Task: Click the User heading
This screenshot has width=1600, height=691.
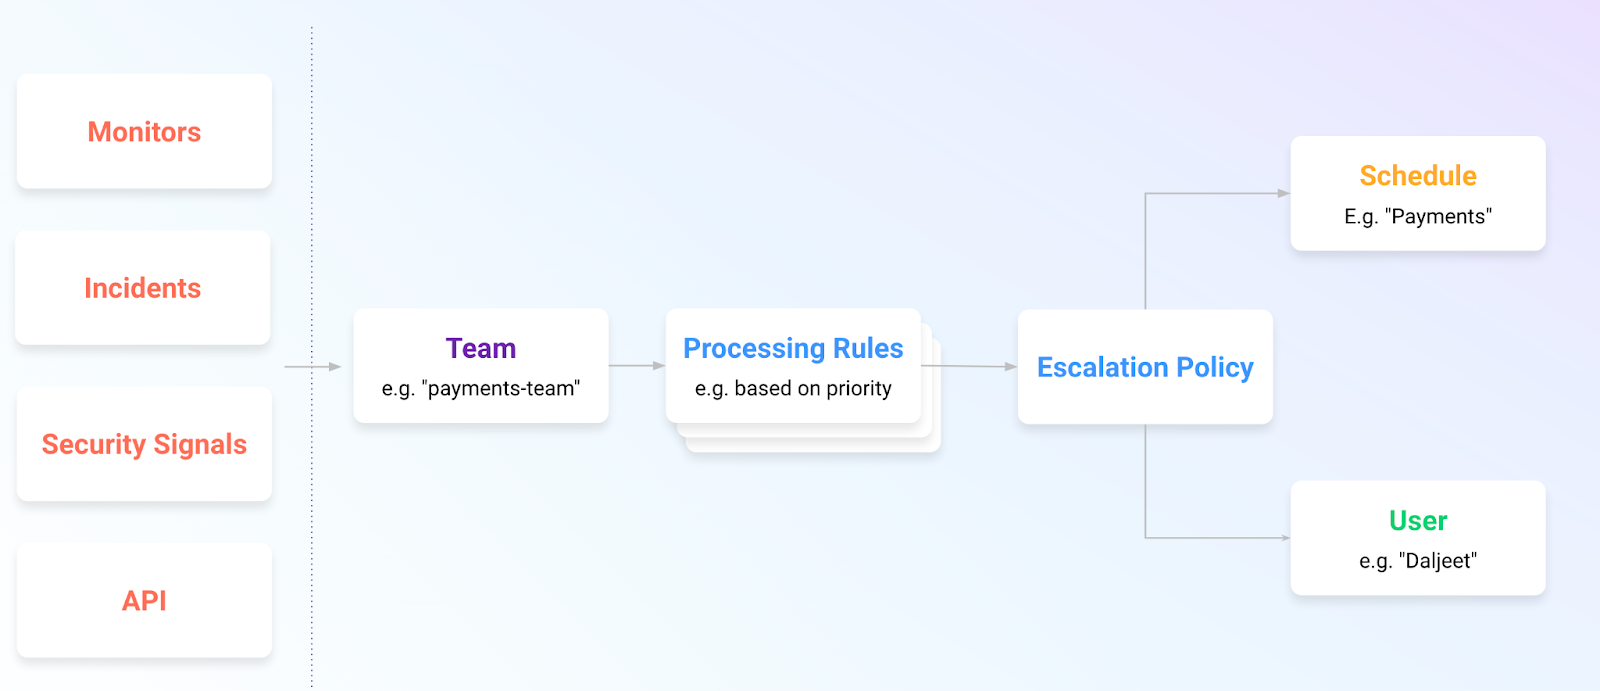Action: pyautogui.click(x=1418, y=521)
